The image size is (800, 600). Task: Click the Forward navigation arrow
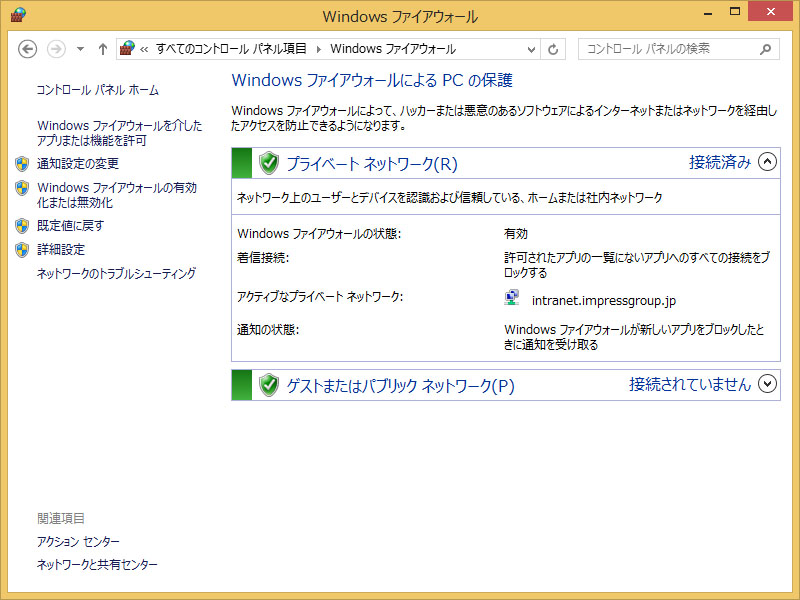click(56, 49)
